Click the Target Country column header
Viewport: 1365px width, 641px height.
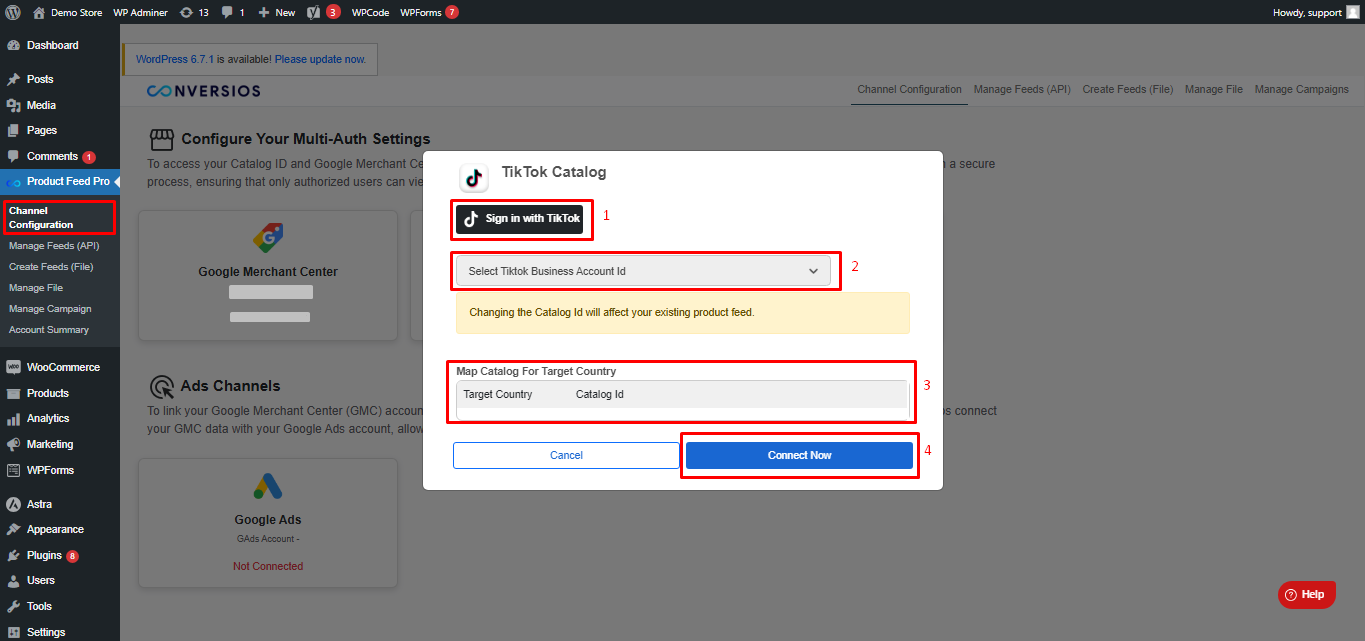click(x=498, y=394)
